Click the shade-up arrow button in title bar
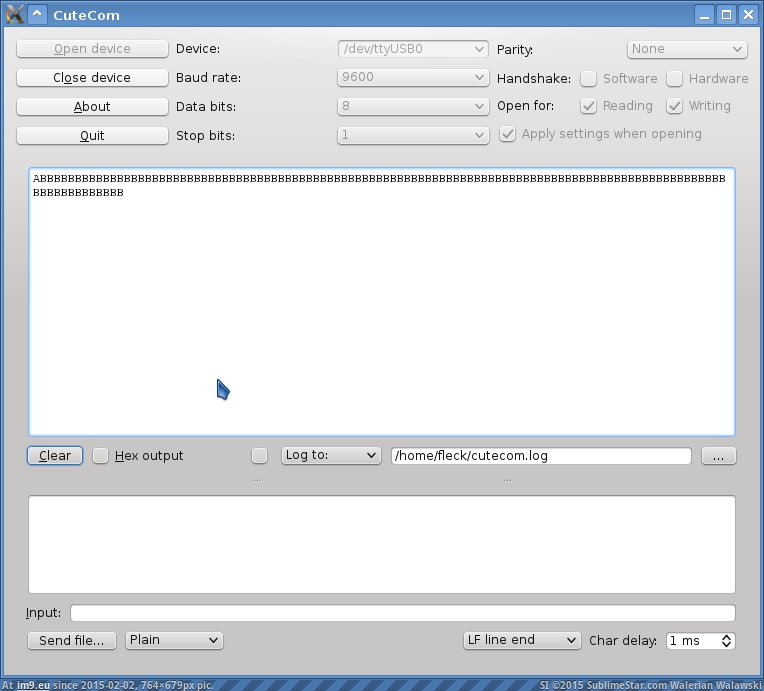764x691 pixels. pos(37,15)
